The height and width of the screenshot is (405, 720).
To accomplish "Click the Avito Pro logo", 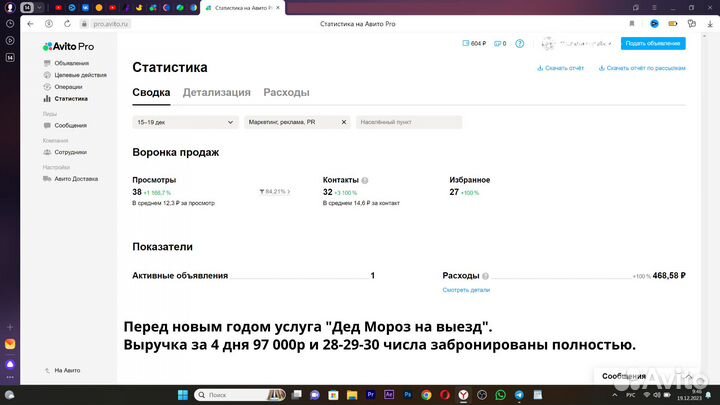I will [68, 46].
